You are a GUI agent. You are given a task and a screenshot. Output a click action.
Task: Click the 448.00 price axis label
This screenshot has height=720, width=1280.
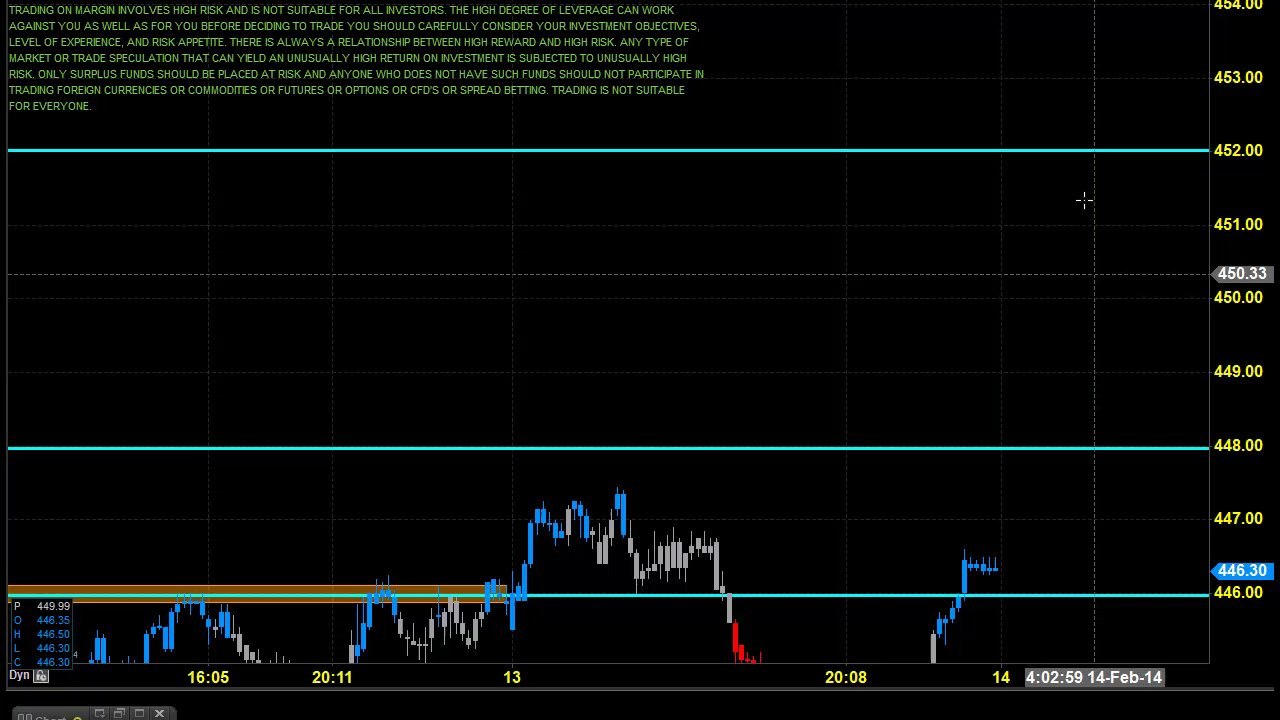1238,445
